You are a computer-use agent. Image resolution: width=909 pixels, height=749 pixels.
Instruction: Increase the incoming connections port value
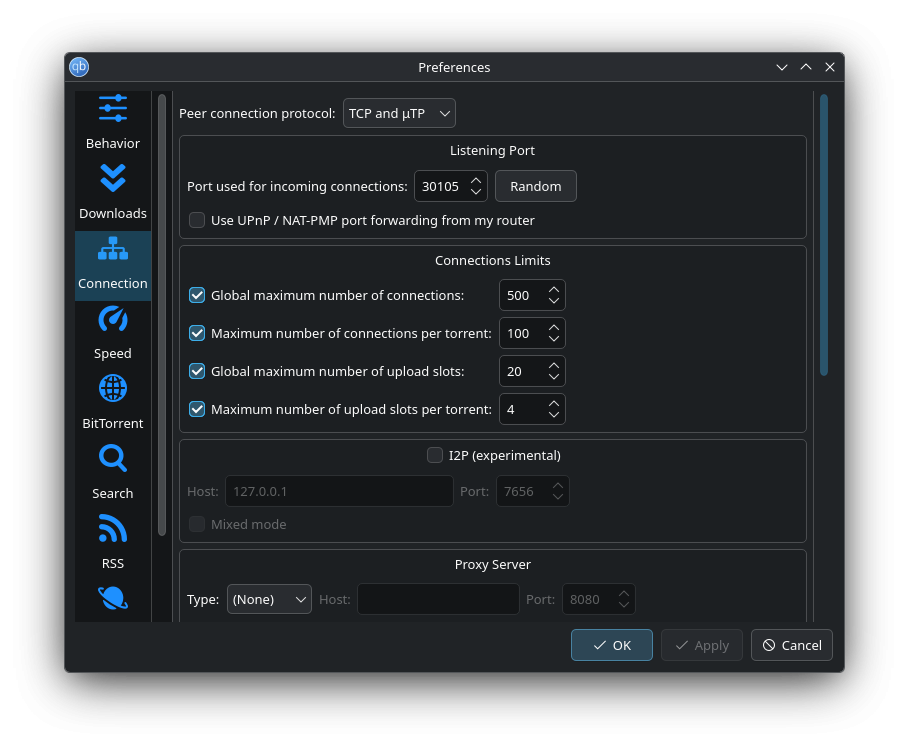[x=476, y=180]
